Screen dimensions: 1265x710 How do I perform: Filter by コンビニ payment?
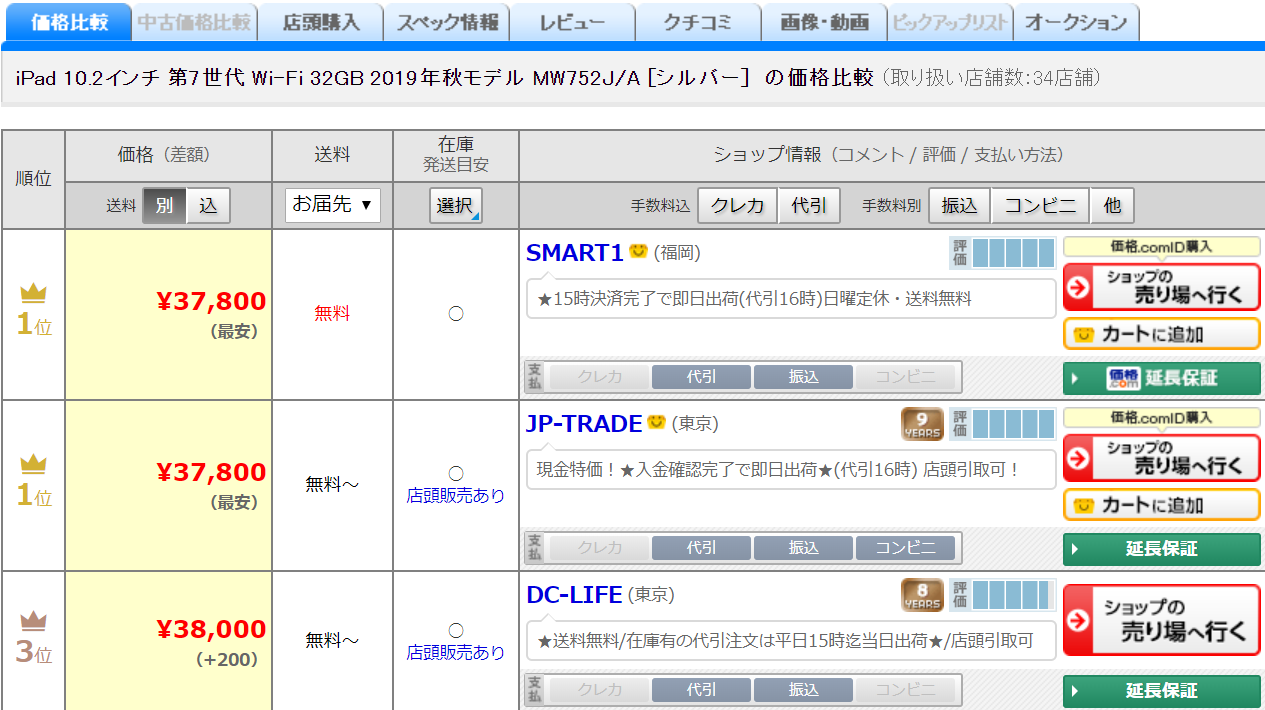(x=1040, y=206)
